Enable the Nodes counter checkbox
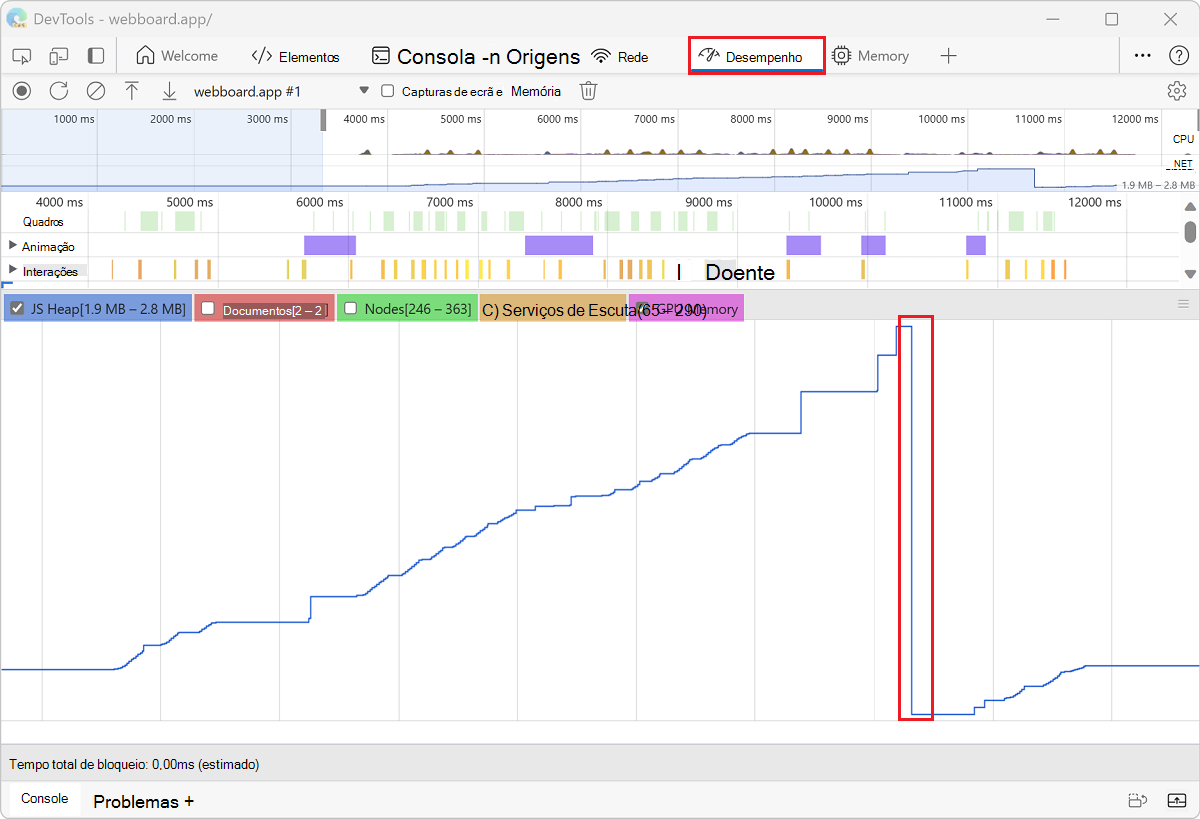Screen dimensions: 1200x819 (350, 309)
